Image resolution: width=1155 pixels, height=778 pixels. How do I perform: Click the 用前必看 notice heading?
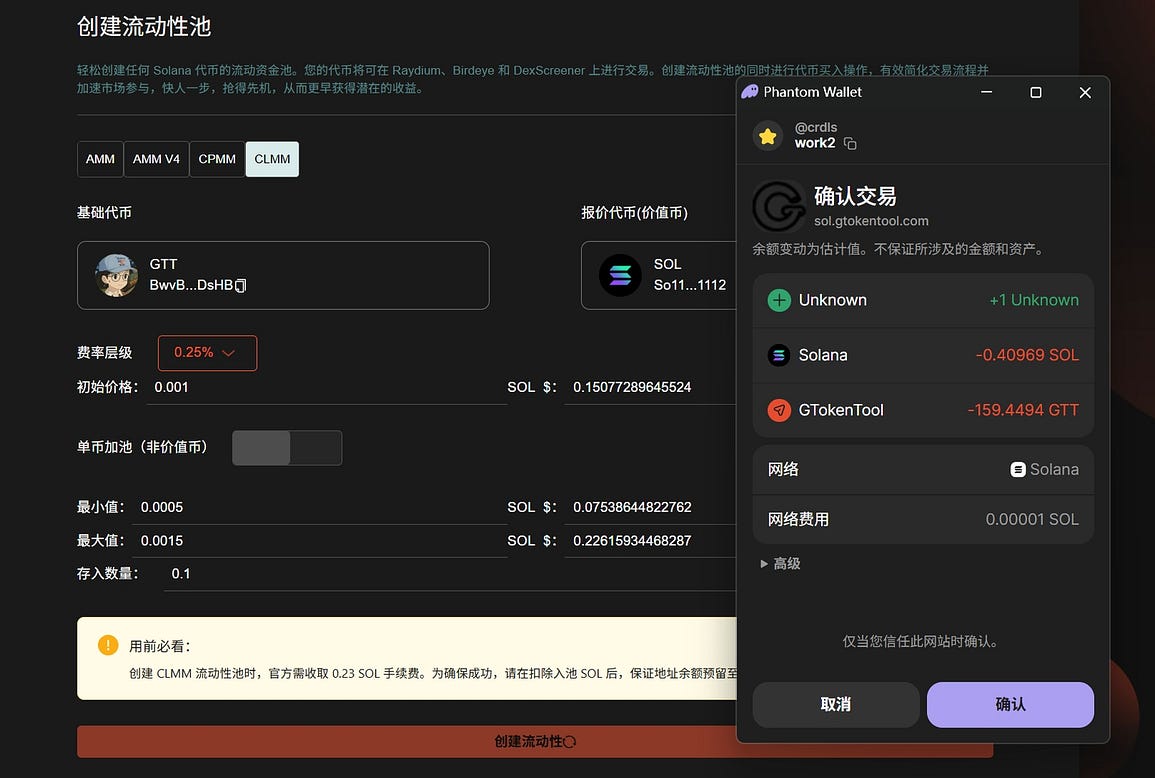(x=160, y=646)
